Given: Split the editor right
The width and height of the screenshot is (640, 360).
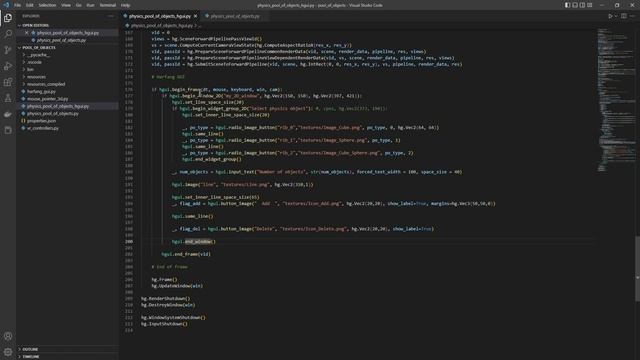Looking at the screenshot, I should (x=624, y=16).
